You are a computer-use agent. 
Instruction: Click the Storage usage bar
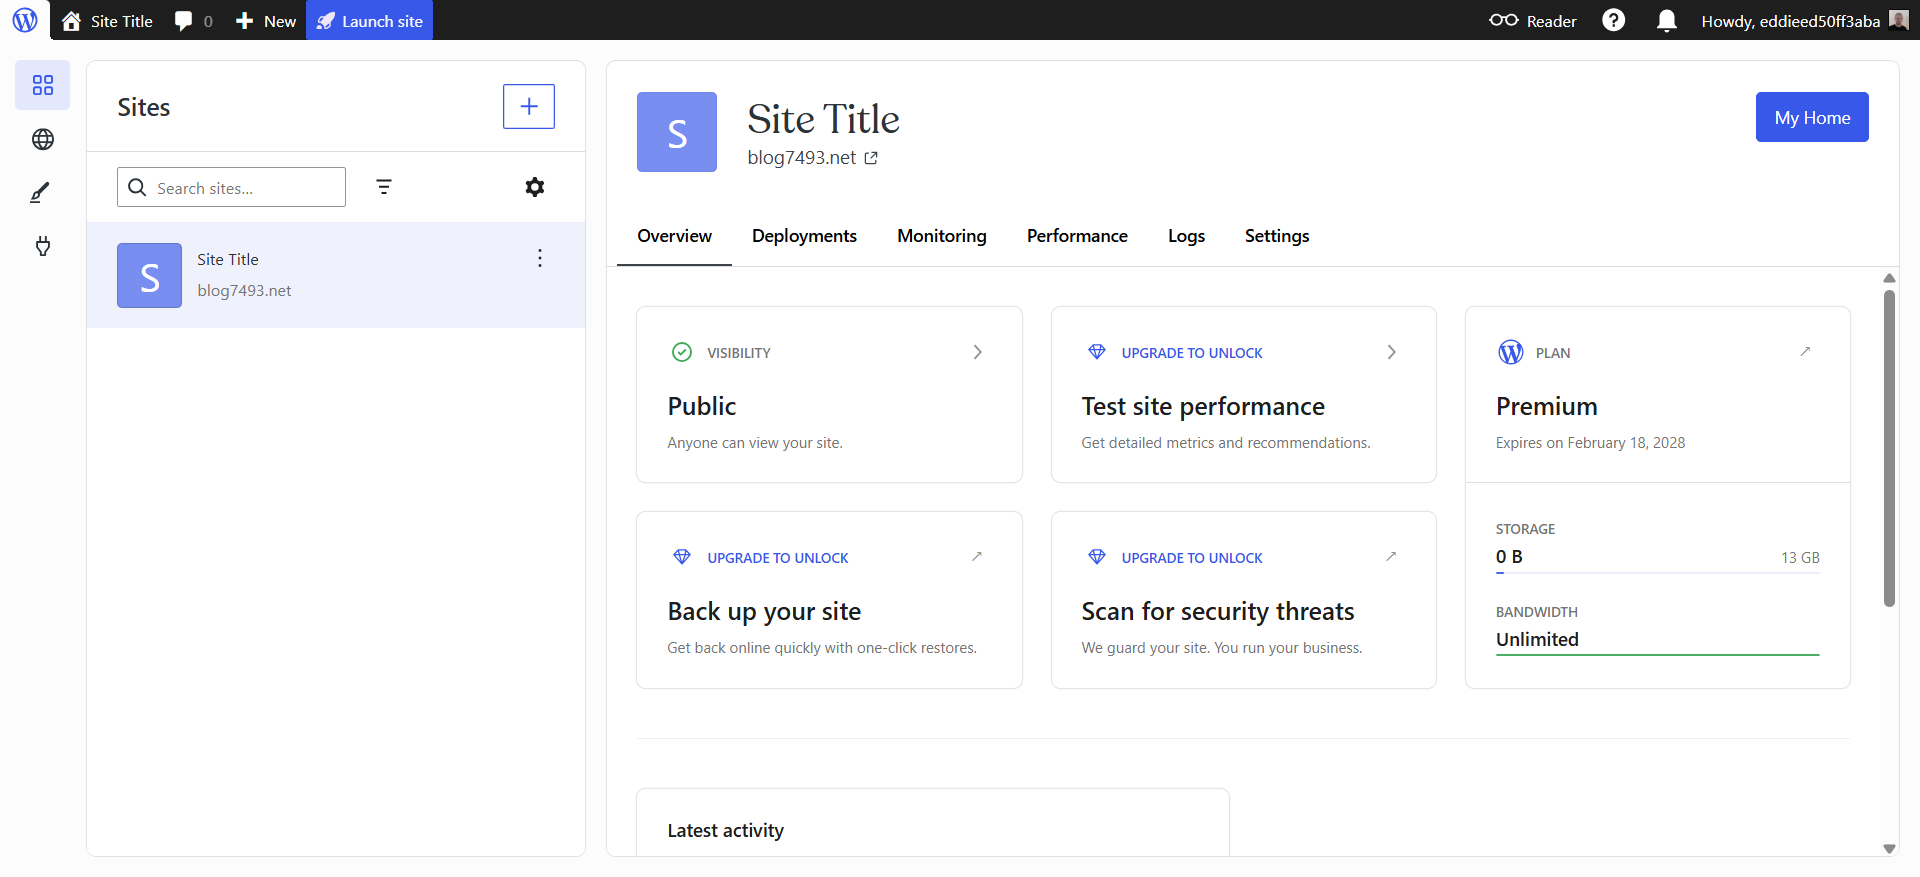tap(1657, 573)
